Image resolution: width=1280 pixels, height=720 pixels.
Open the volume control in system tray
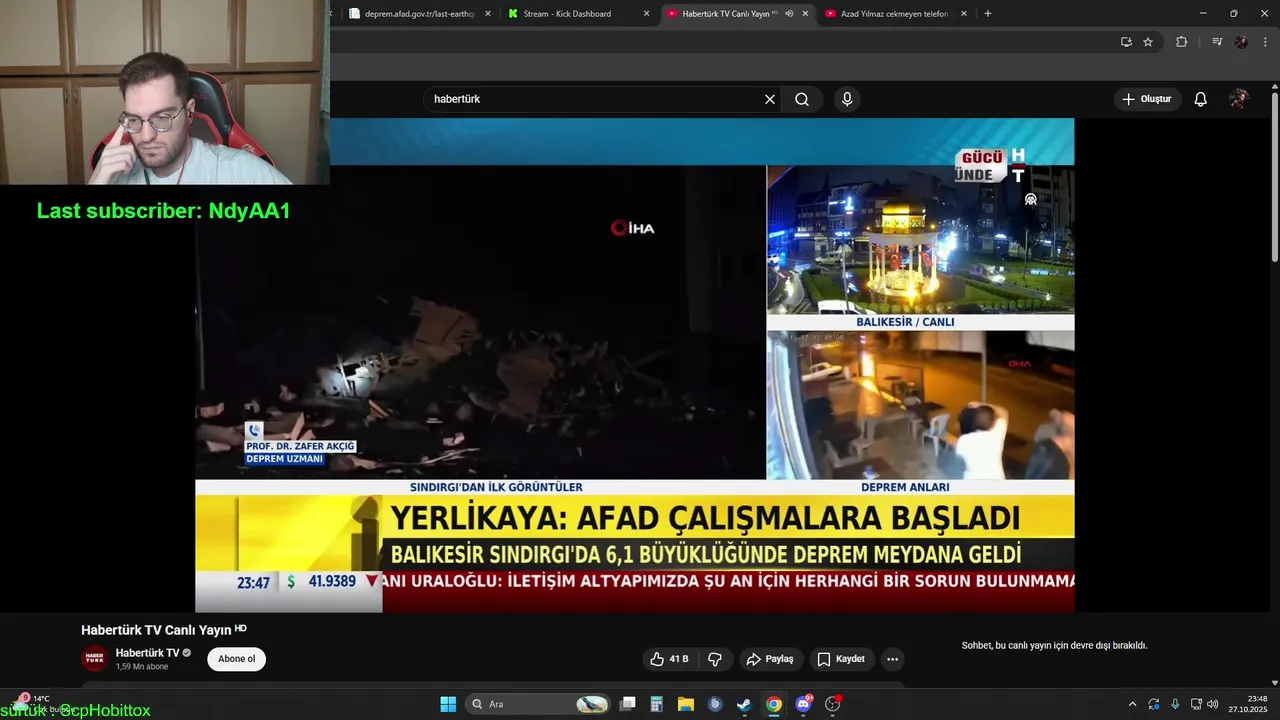point(1213,704)
